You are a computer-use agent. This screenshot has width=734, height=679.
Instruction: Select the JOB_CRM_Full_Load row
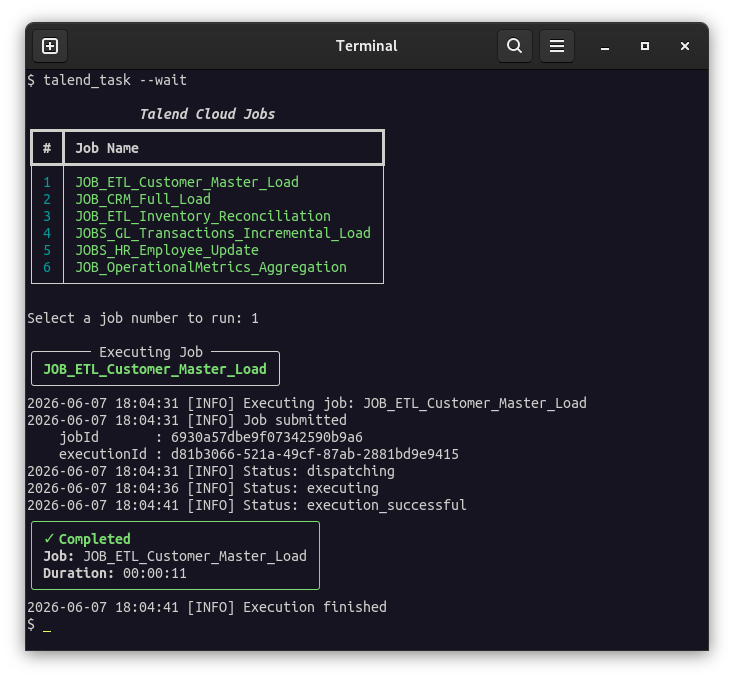[143, 199]
